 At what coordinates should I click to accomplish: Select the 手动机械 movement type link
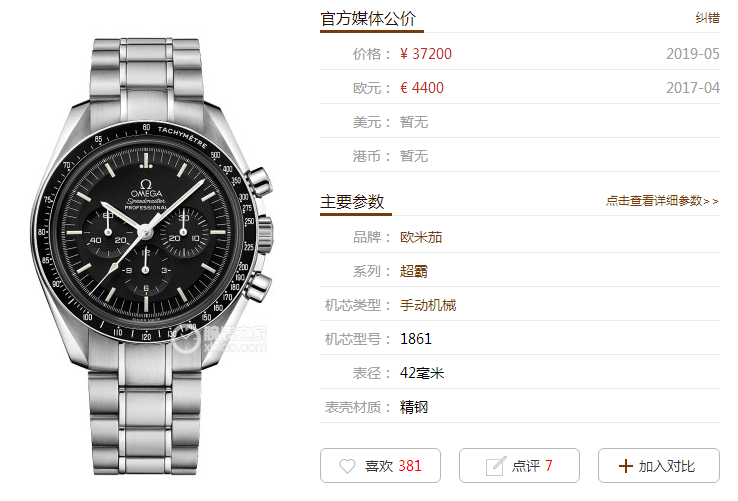point(428,305)
